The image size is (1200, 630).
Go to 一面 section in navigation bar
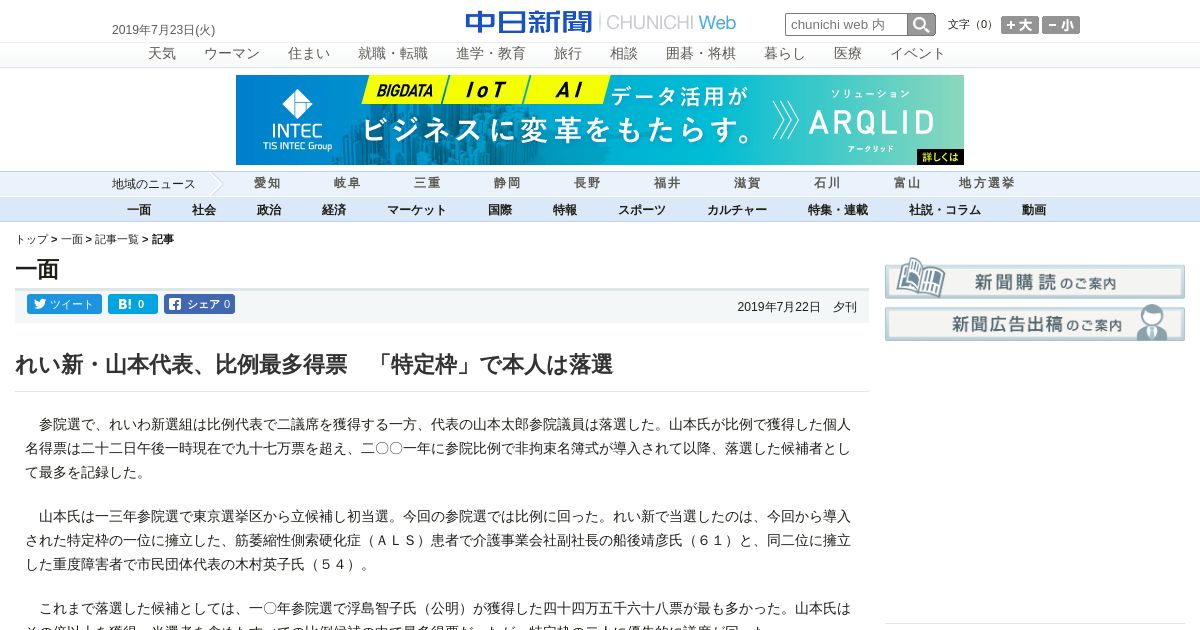click(x=139, y=210)
